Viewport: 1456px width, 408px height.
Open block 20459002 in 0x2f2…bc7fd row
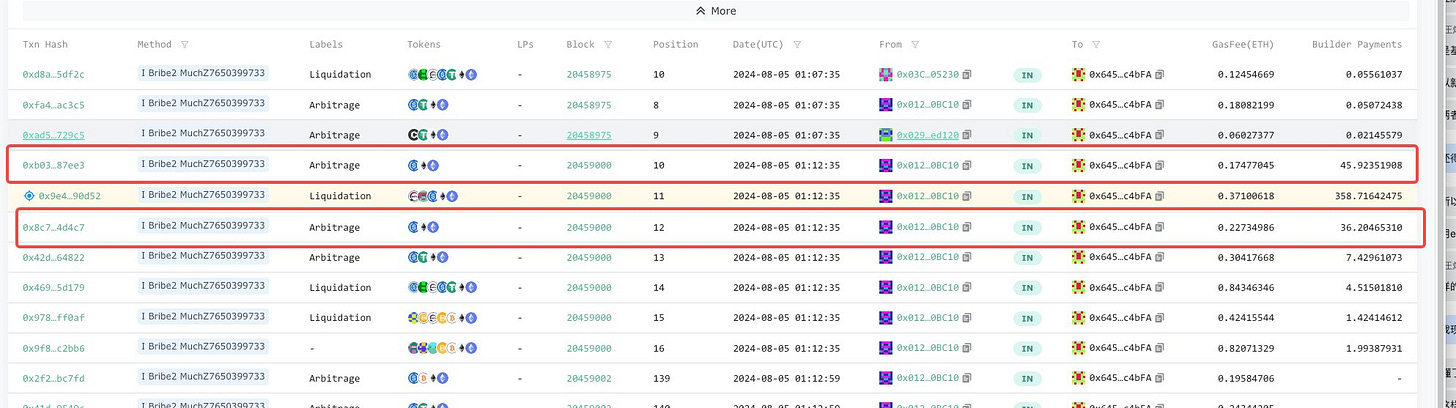(589, 379)
